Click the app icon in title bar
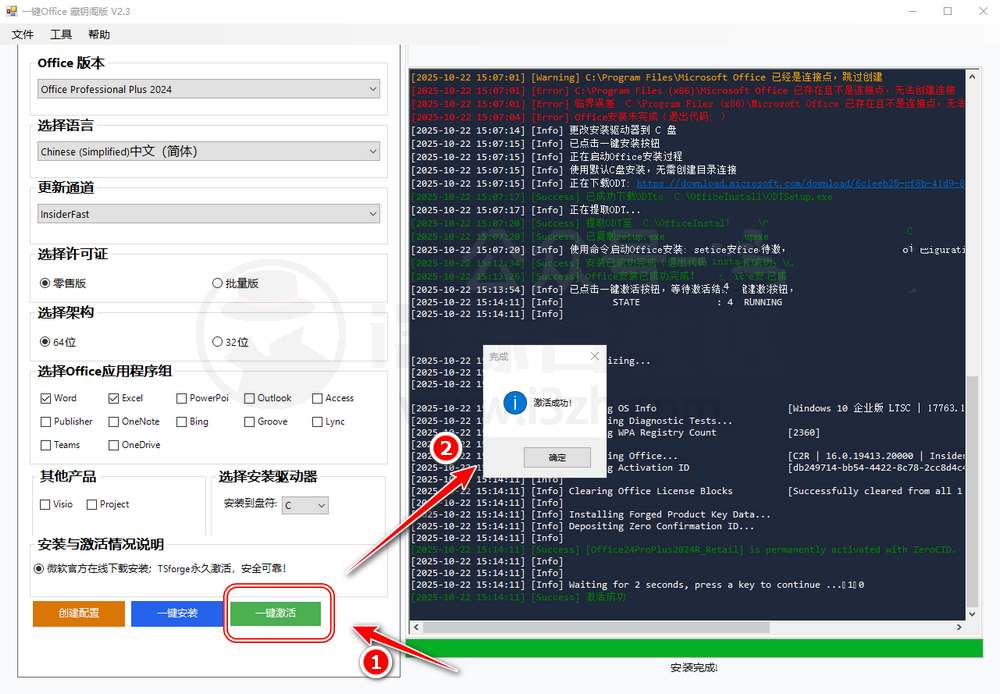The image size is (1000, 694). click(12, 11)
